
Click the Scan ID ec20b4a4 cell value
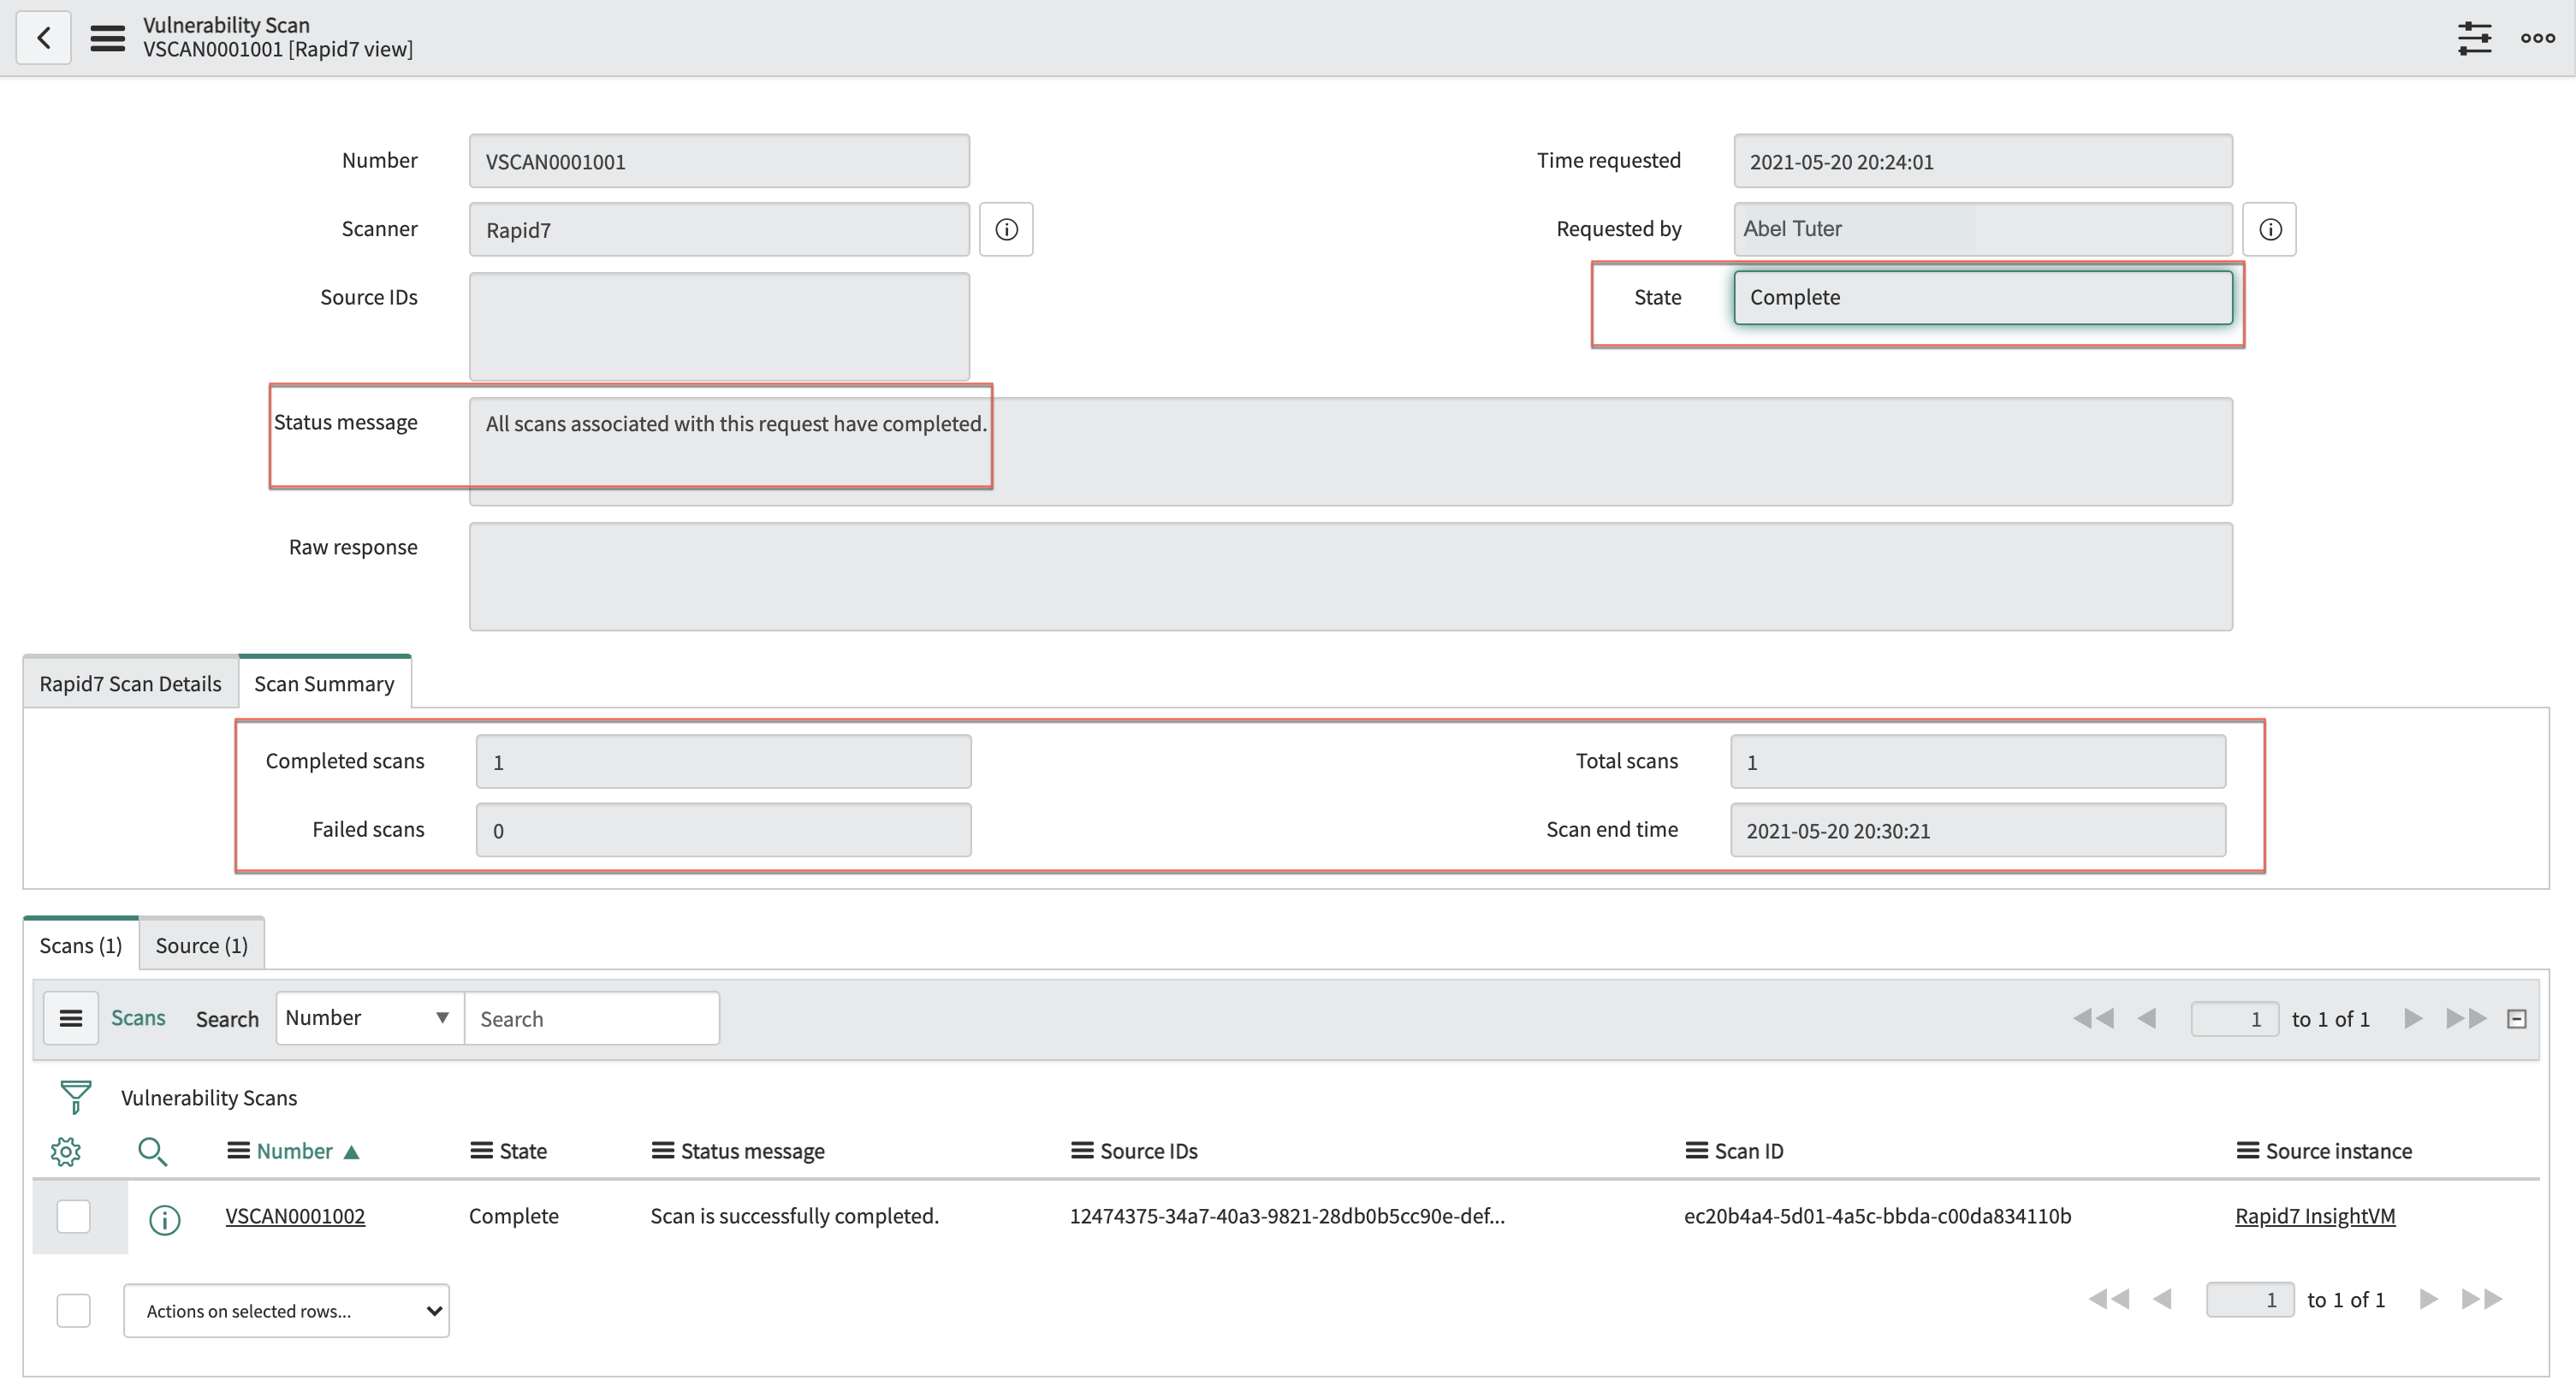[1878, 1216]
